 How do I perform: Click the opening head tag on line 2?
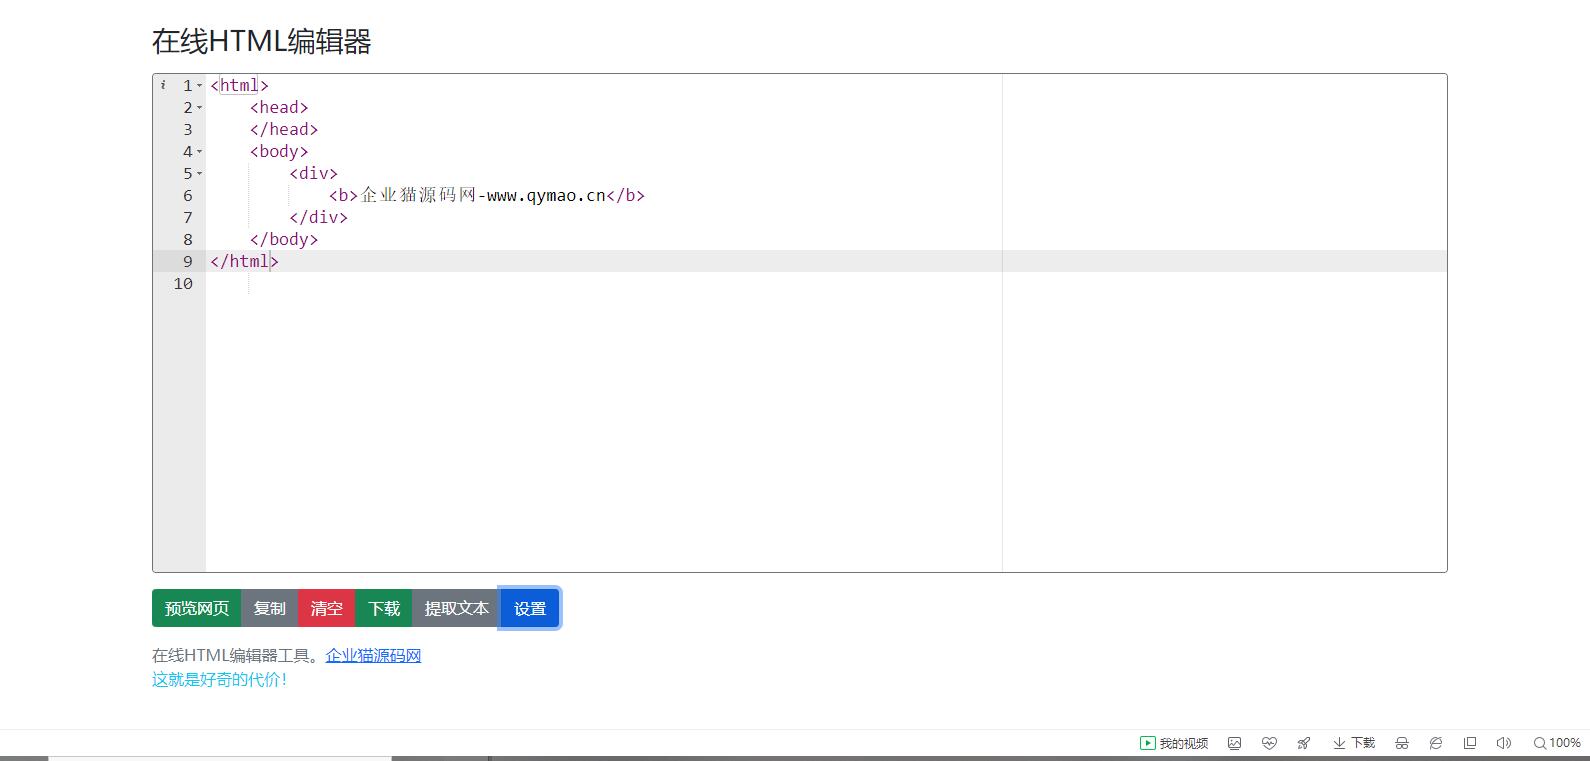279,108
